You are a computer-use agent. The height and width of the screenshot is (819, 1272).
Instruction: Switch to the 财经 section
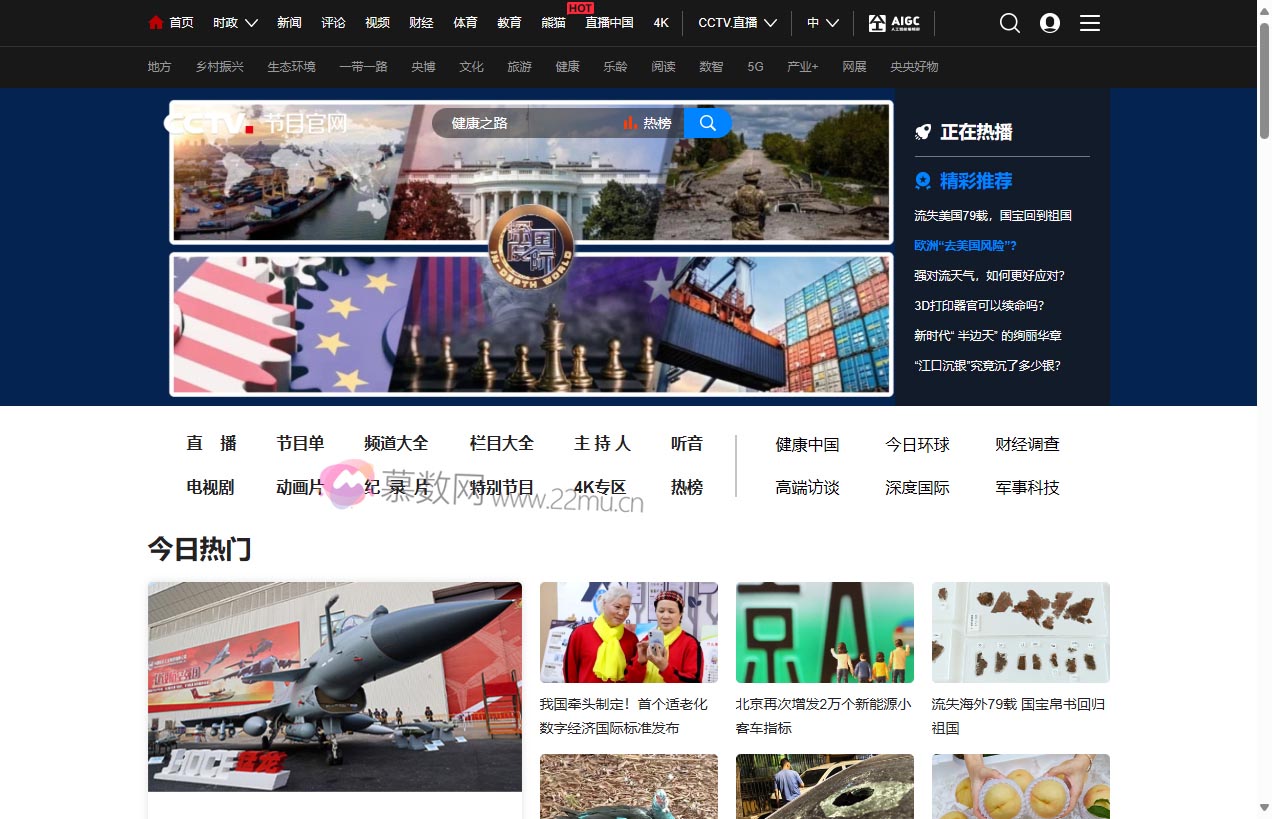click(x=421, y=22)
